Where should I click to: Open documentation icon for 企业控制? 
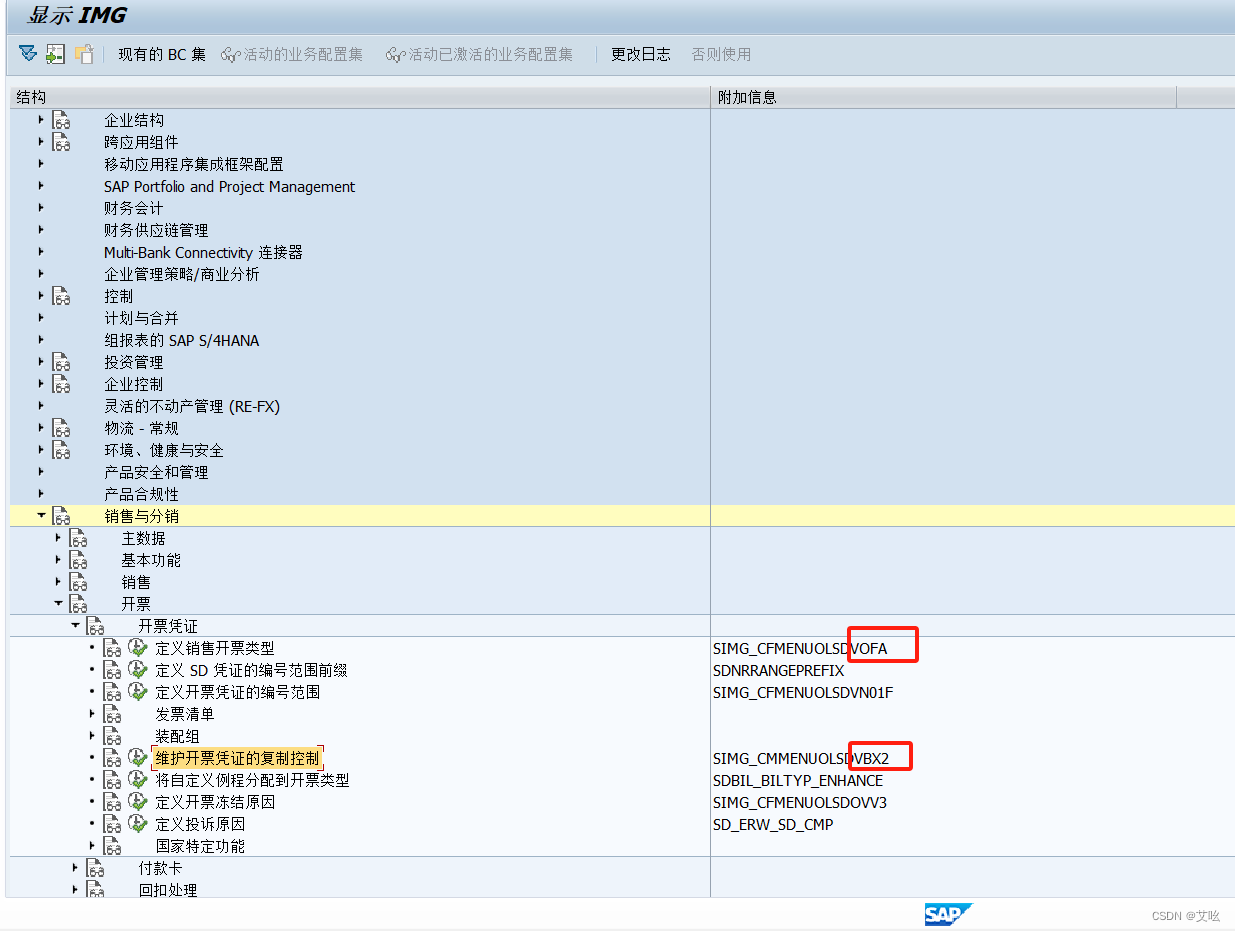tap(62, 384)
